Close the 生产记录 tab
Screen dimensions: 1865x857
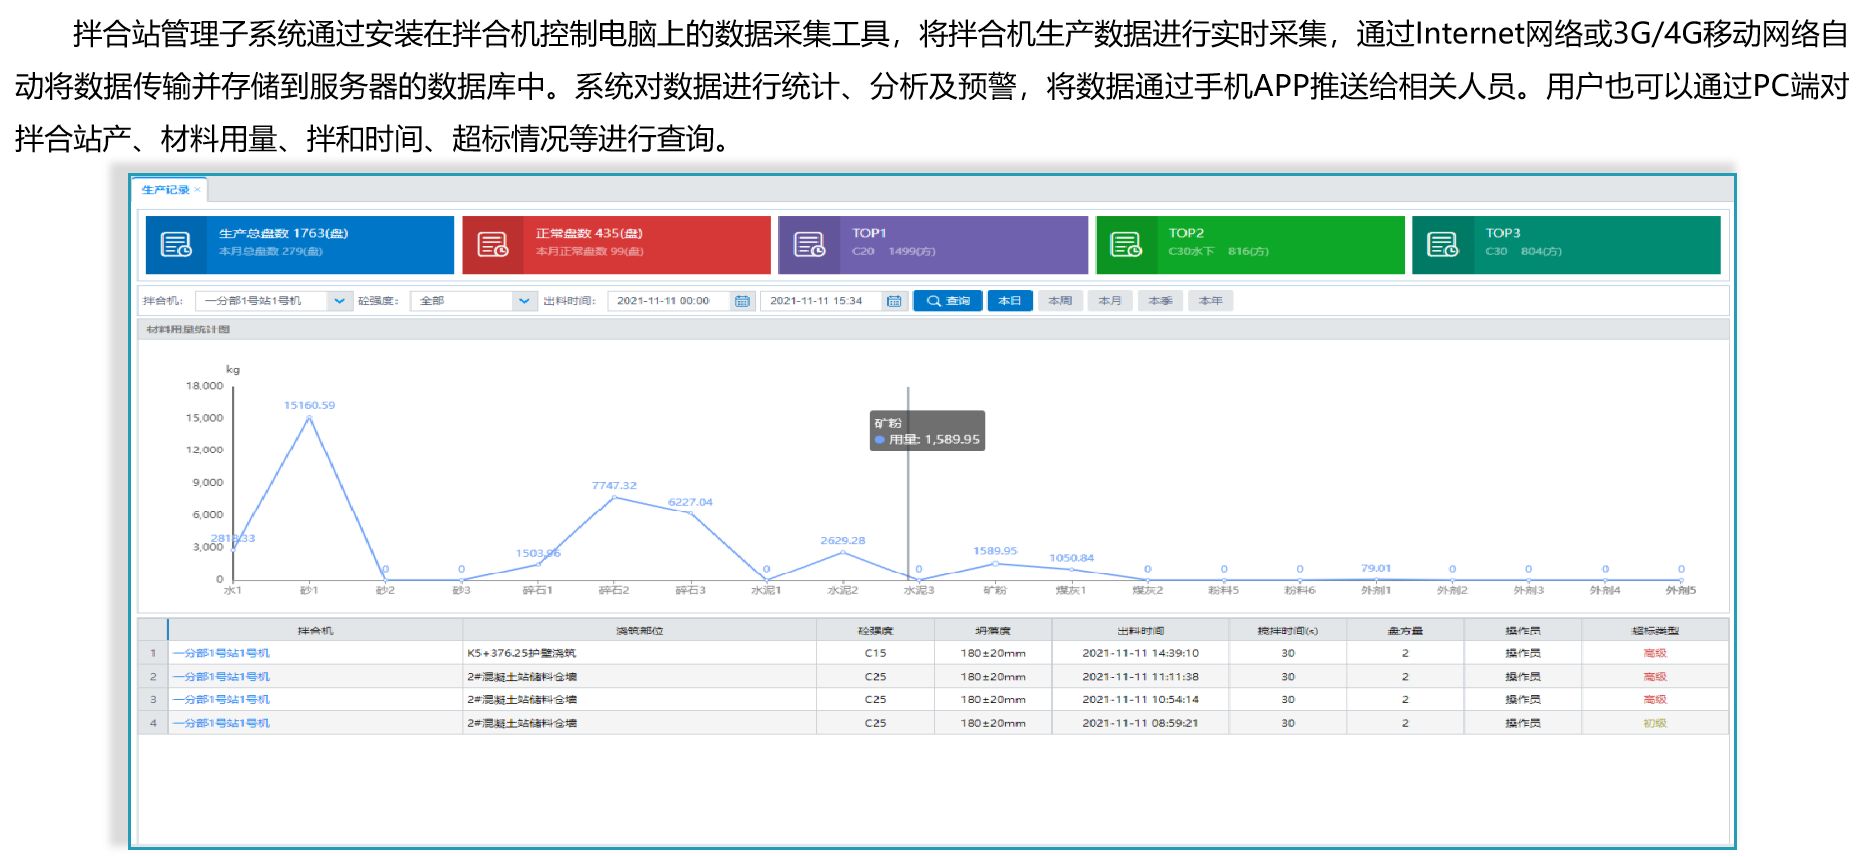point(198,190)
